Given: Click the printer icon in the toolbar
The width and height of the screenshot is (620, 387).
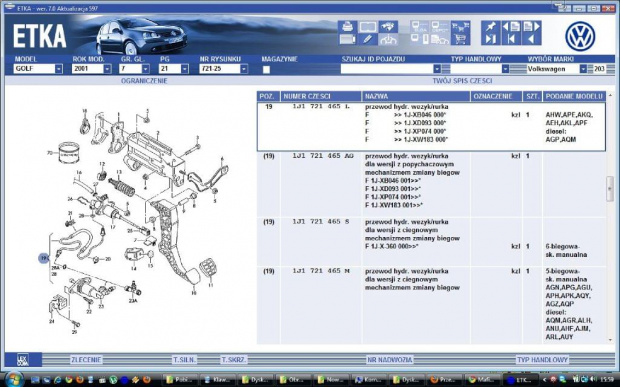Looking at the screenshot, I should (348, 27).
